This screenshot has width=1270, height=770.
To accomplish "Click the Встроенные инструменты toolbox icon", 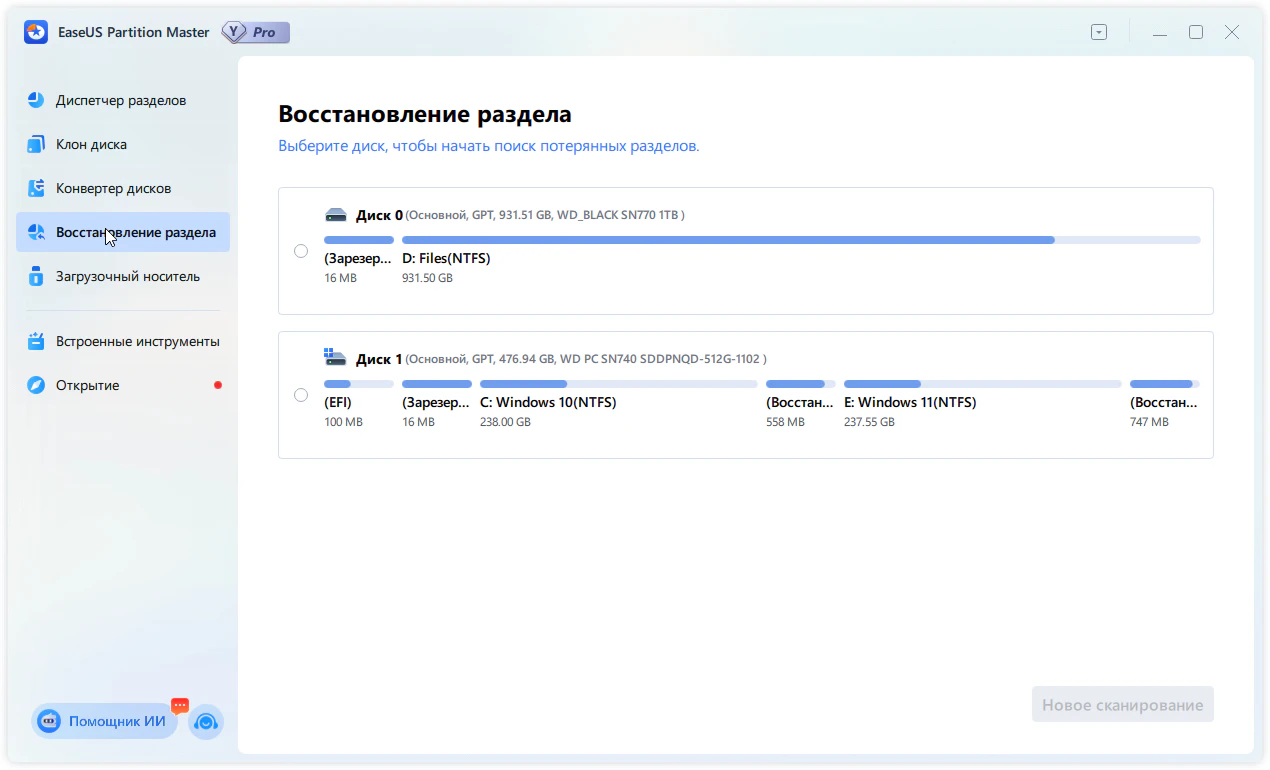I will click(x=36, y=341).
